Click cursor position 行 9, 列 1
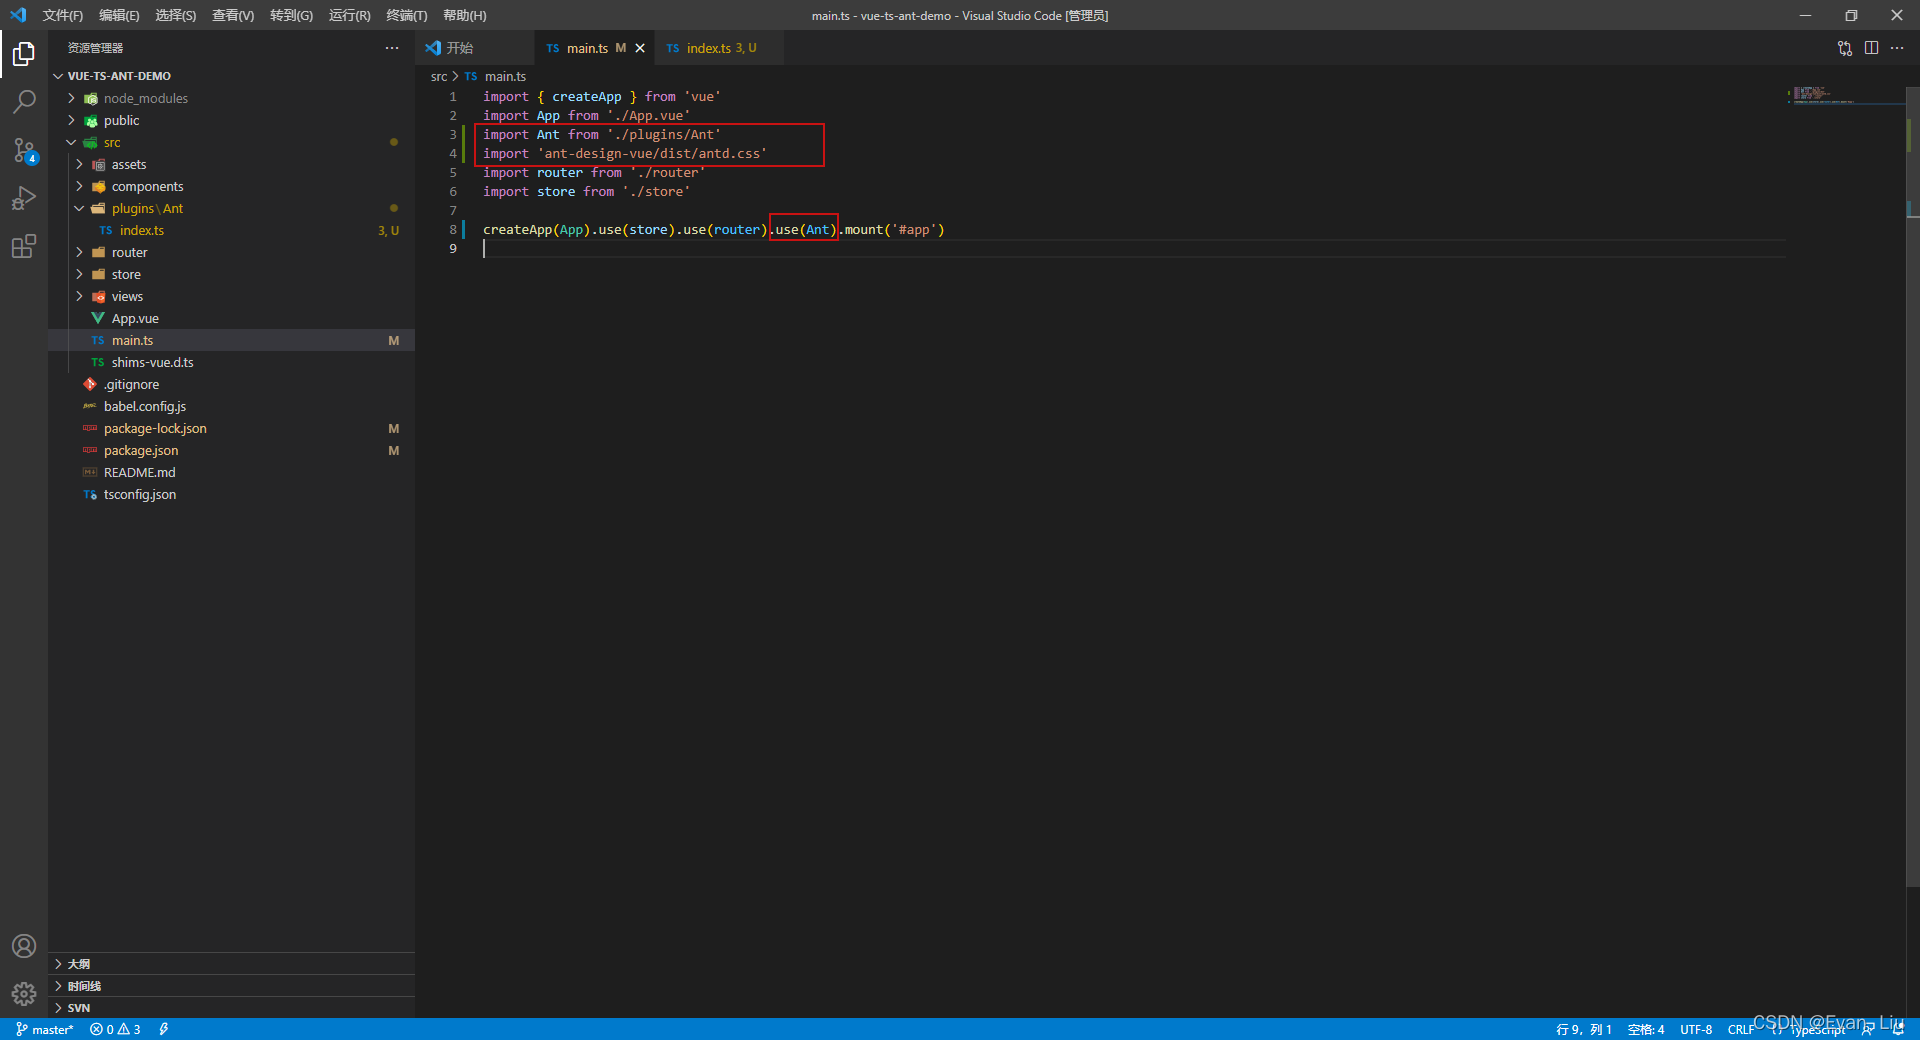 [1584, 1029]
